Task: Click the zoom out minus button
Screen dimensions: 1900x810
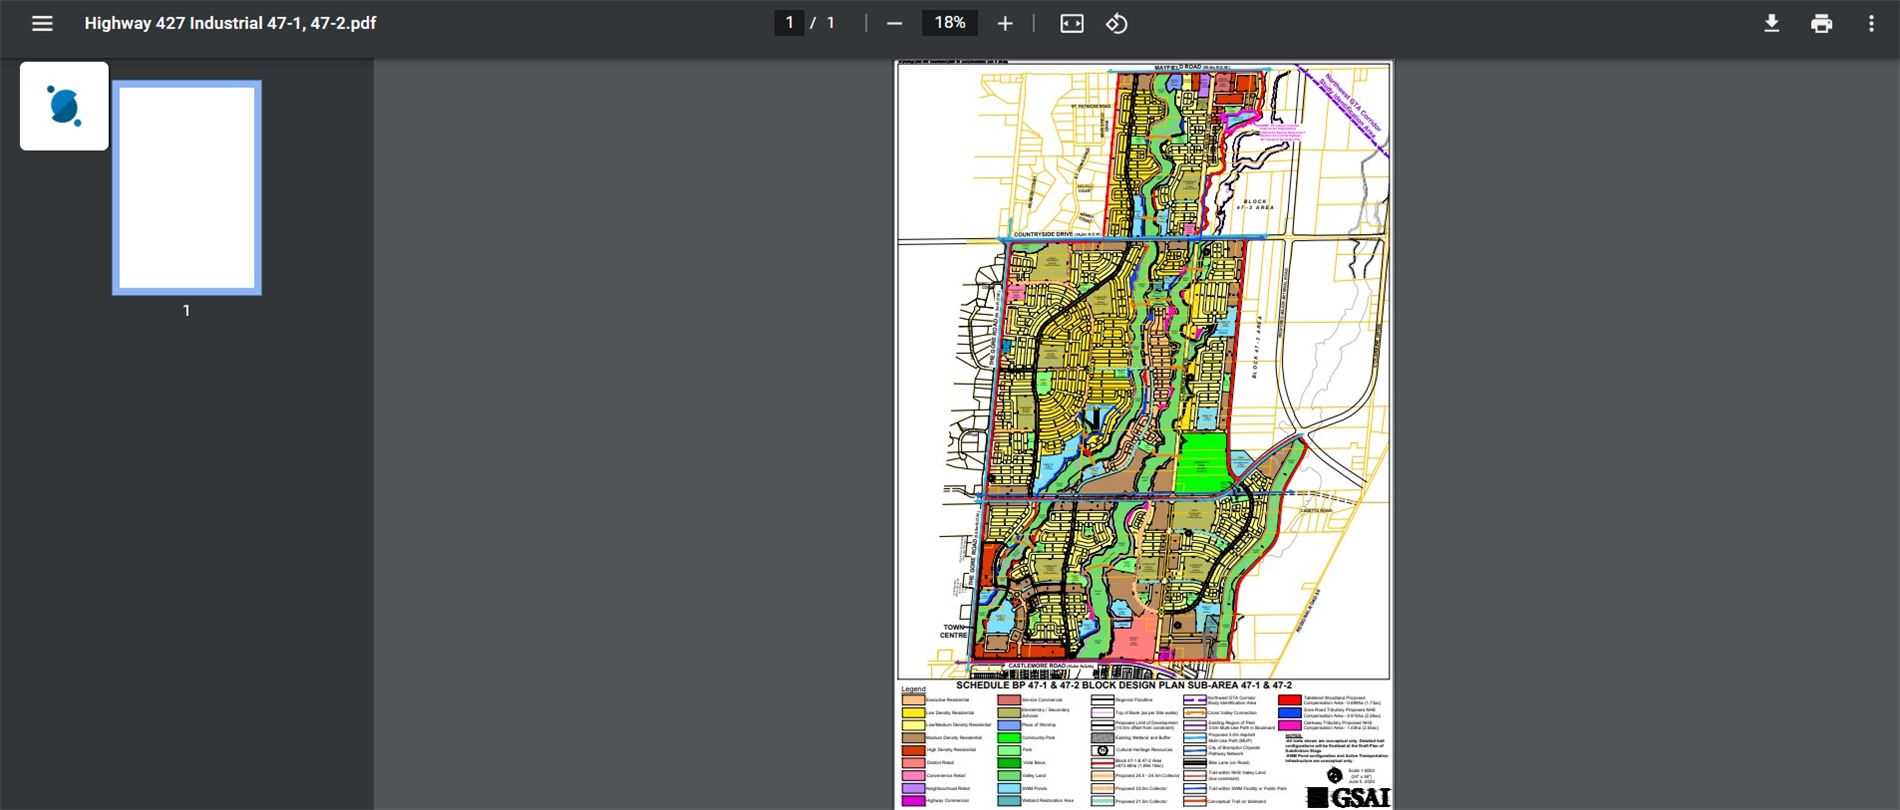Action: coord(895,23)
